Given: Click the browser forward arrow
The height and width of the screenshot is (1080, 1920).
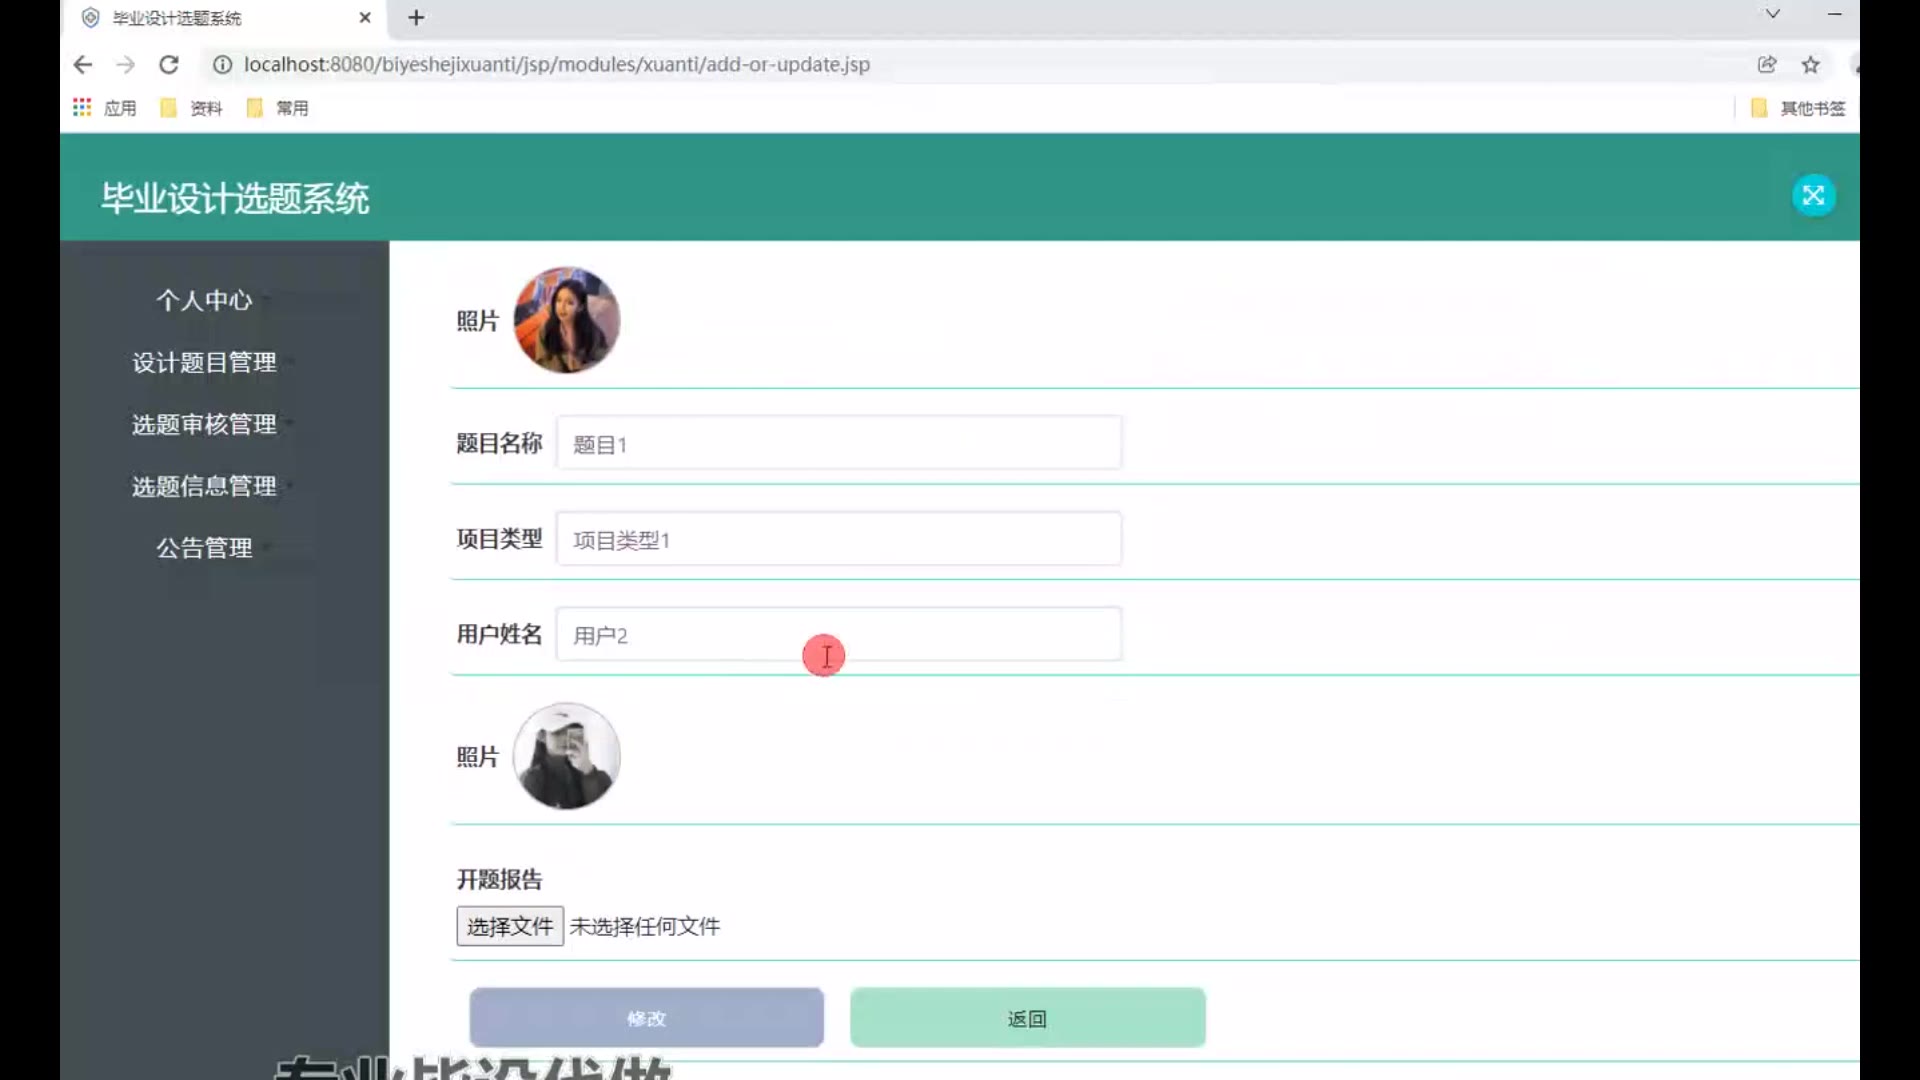Looking at the screenshot, I should pyautogui.click(x=125, y=65).
